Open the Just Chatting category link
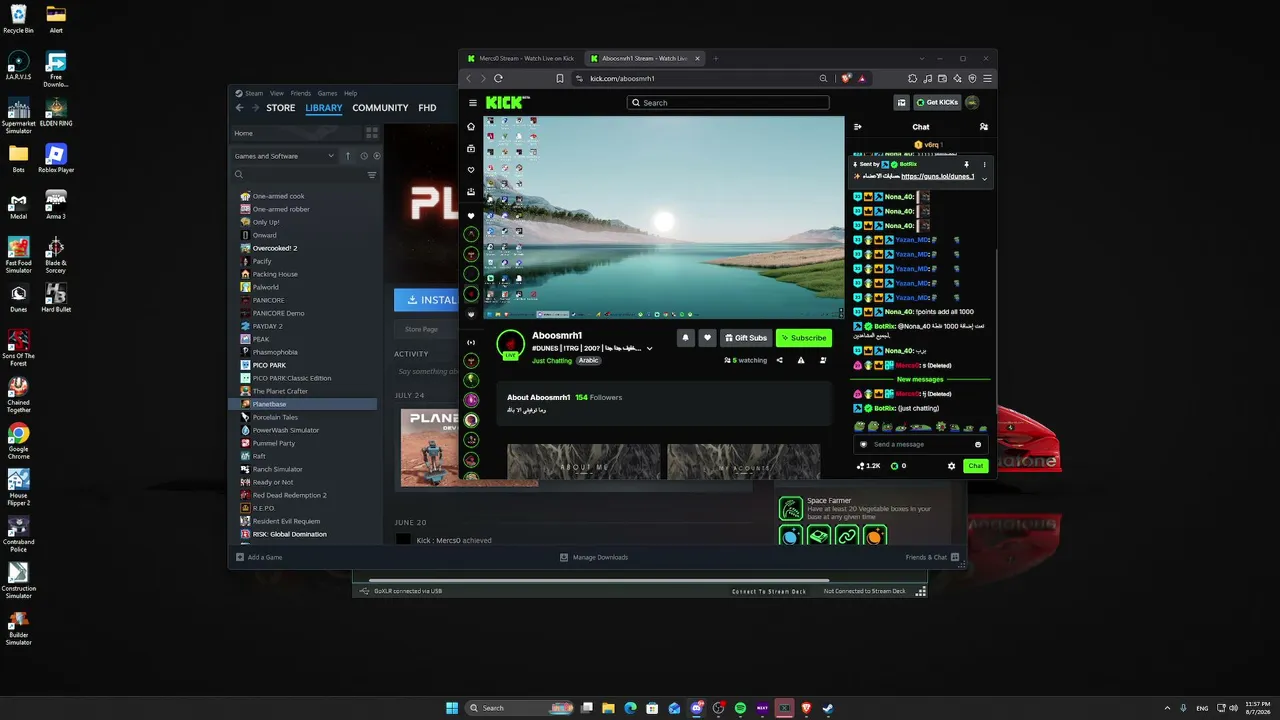This screenshot has width=1280, height=720. click(x=552, y=361)
